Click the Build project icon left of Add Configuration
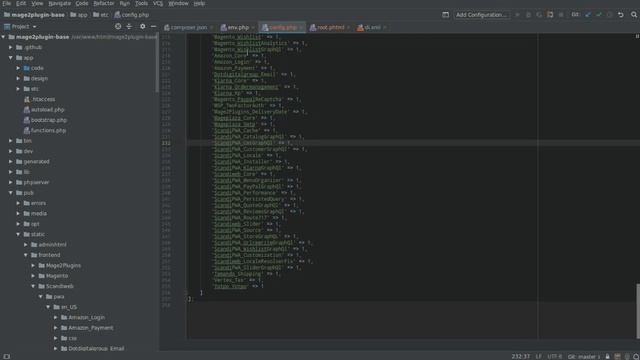640x360 pixels. click(445, 15)
